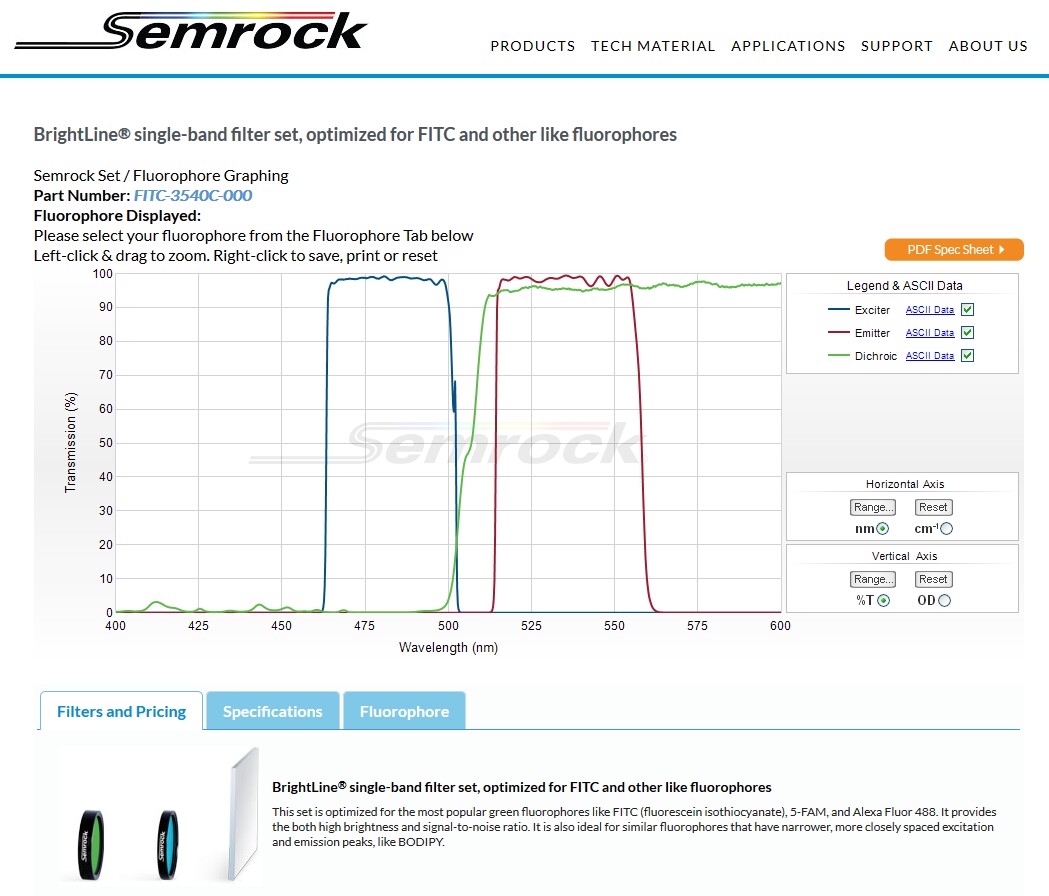Screen dimensions: 1049x896
Task: Uncheck the Exciter curve checkbox
Action: 967,309
